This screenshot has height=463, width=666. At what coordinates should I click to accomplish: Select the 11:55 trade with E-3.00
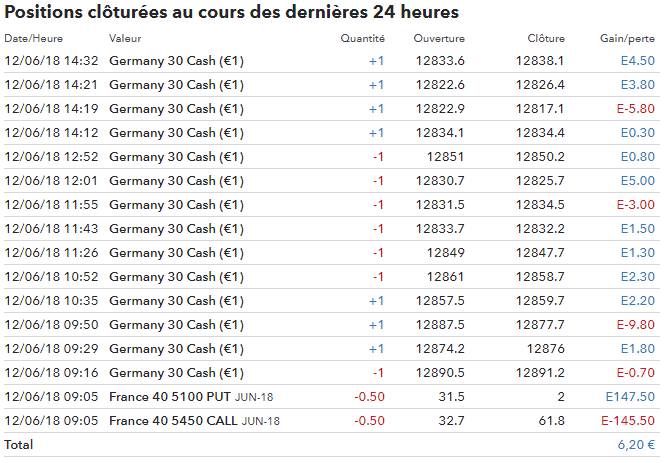click(332, 205)
